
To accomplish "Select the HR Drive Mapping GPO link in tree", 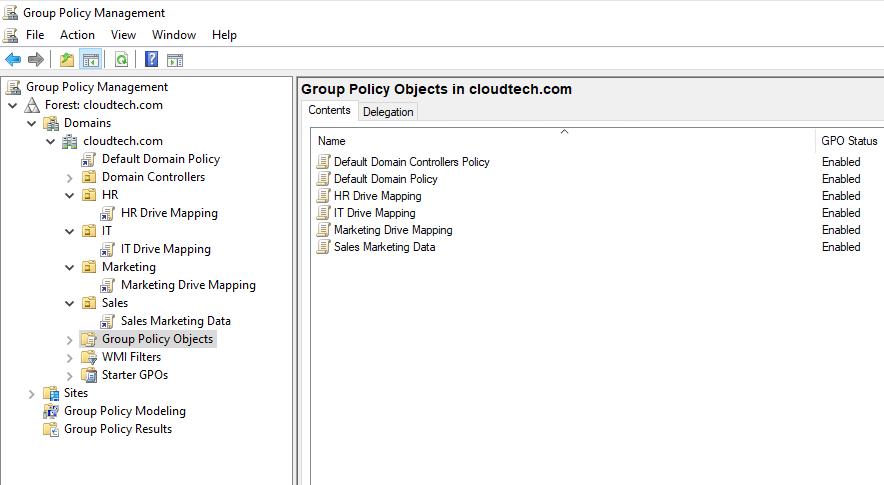I will click(168, 213).
